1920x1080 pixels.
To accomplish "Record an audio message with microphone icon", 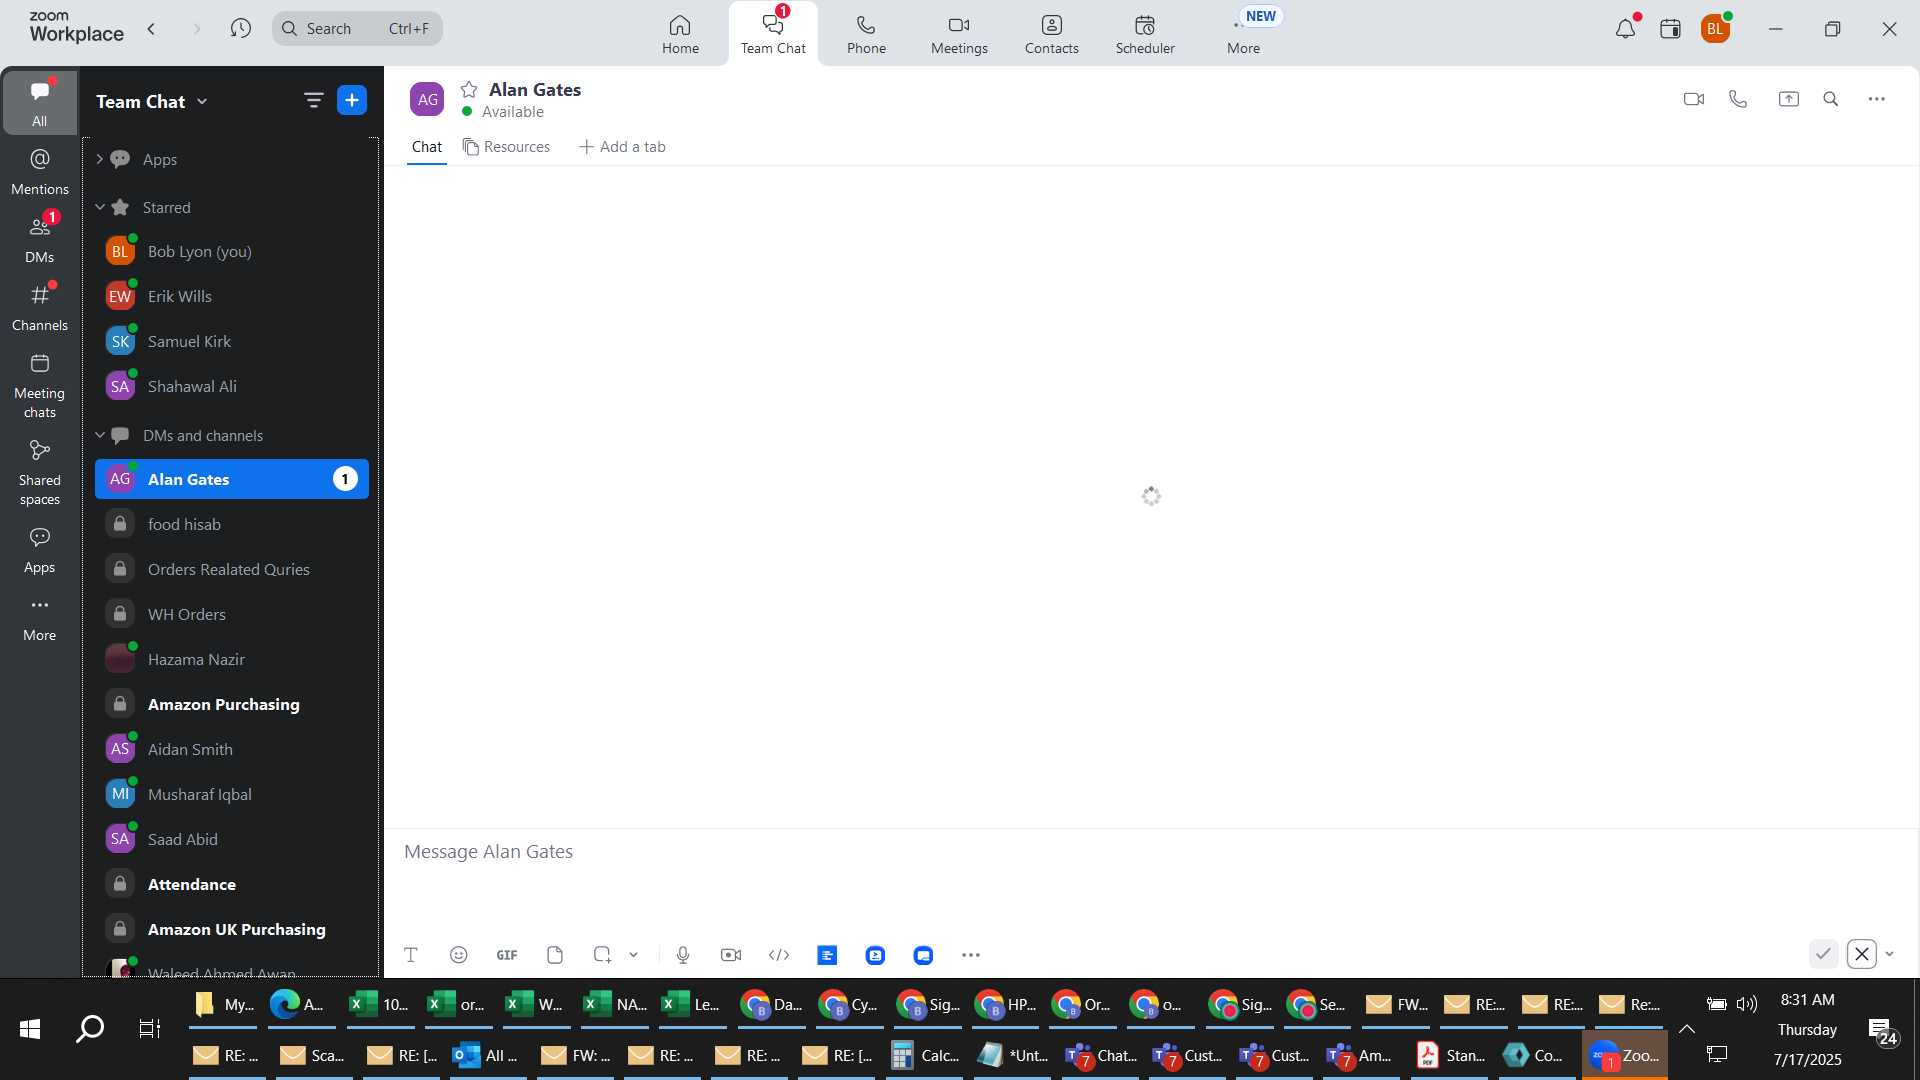I will [683, 955].
